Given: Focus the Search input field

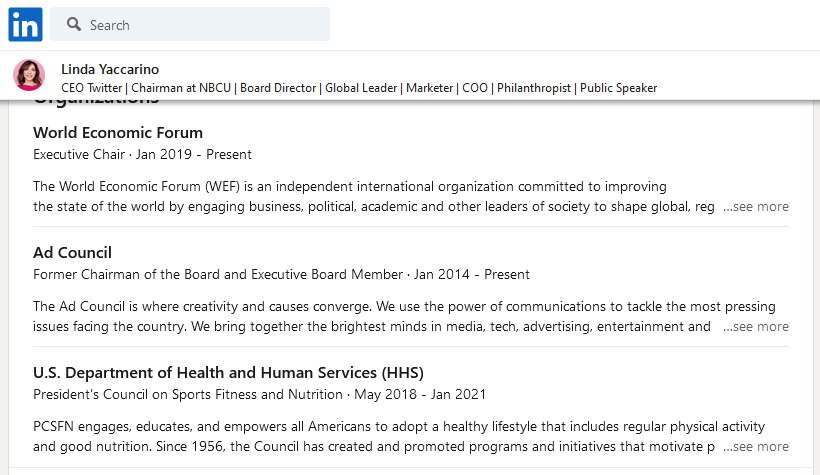Looking at the screenshot, I should pyautogui.click(x=190, y=25).
